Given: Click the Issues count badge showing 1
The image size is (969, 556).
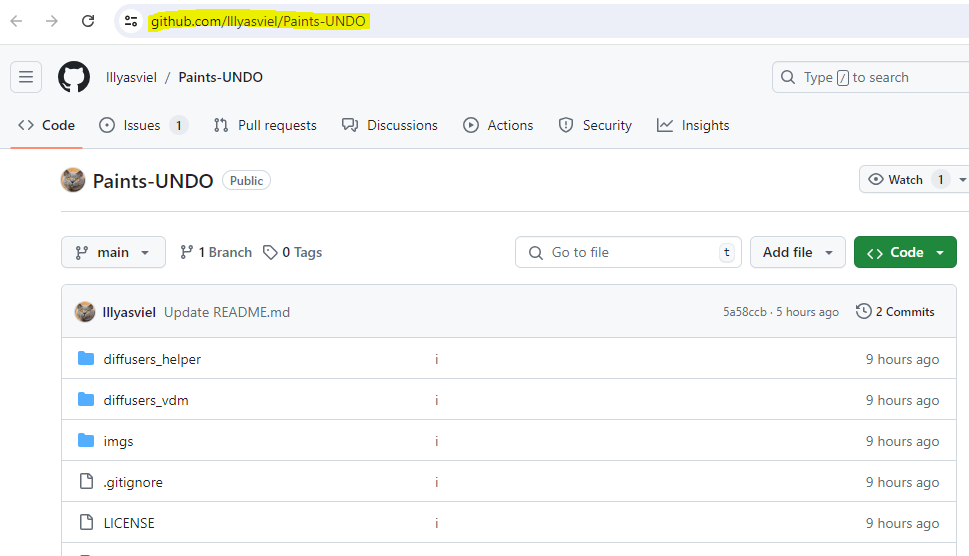Looking at the screenshot, I should (179, 125).
